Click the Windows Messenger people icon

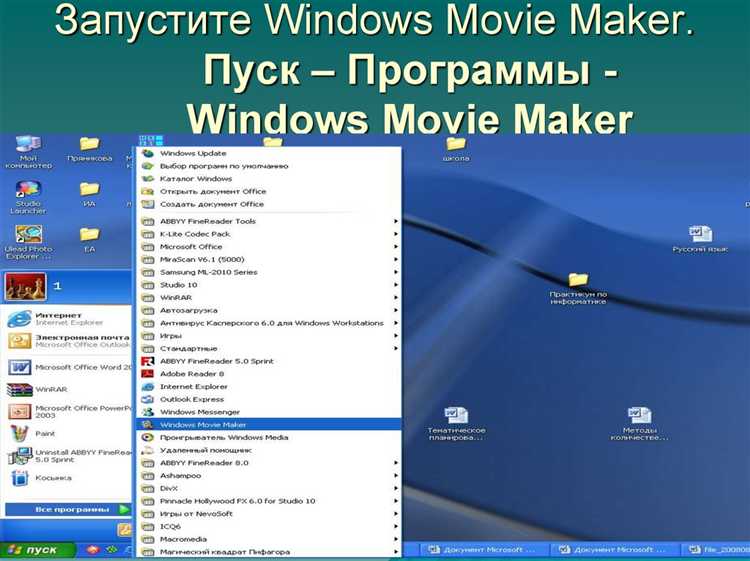[148, 412]
